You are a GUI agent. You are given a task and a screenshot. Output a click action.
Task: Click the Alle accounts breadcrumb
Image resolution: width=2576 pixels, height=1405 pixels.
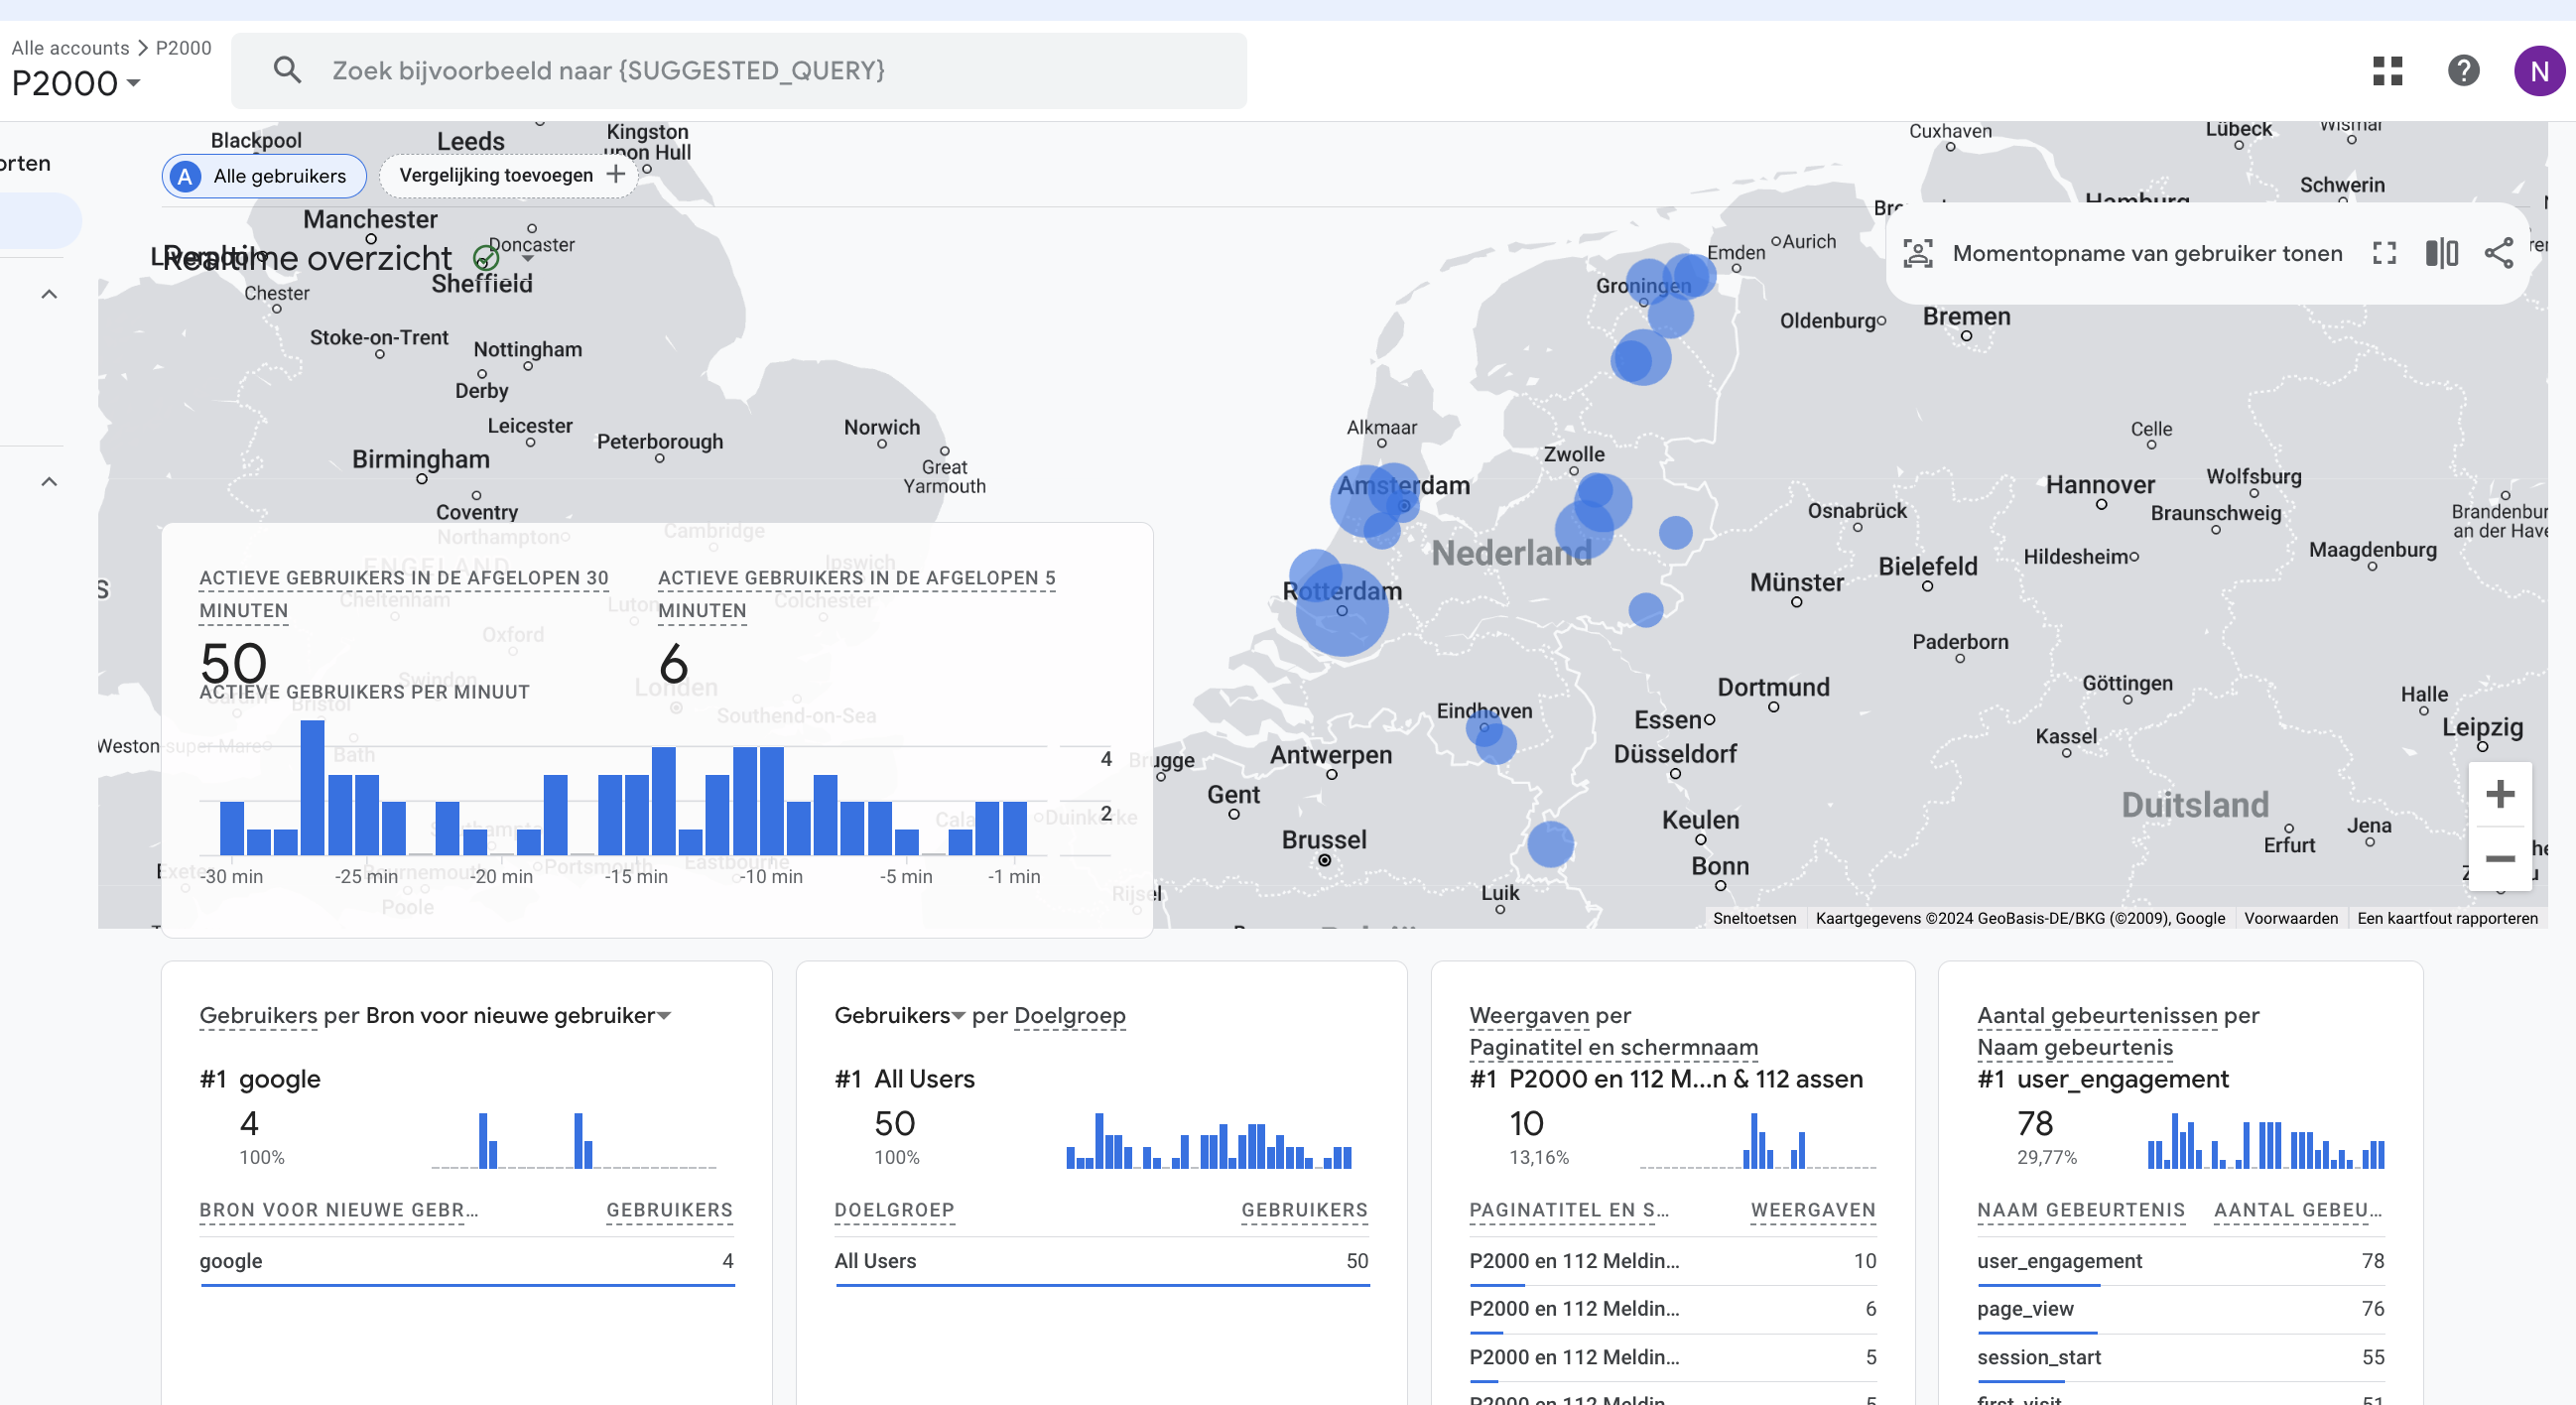(x=70, y=47)
